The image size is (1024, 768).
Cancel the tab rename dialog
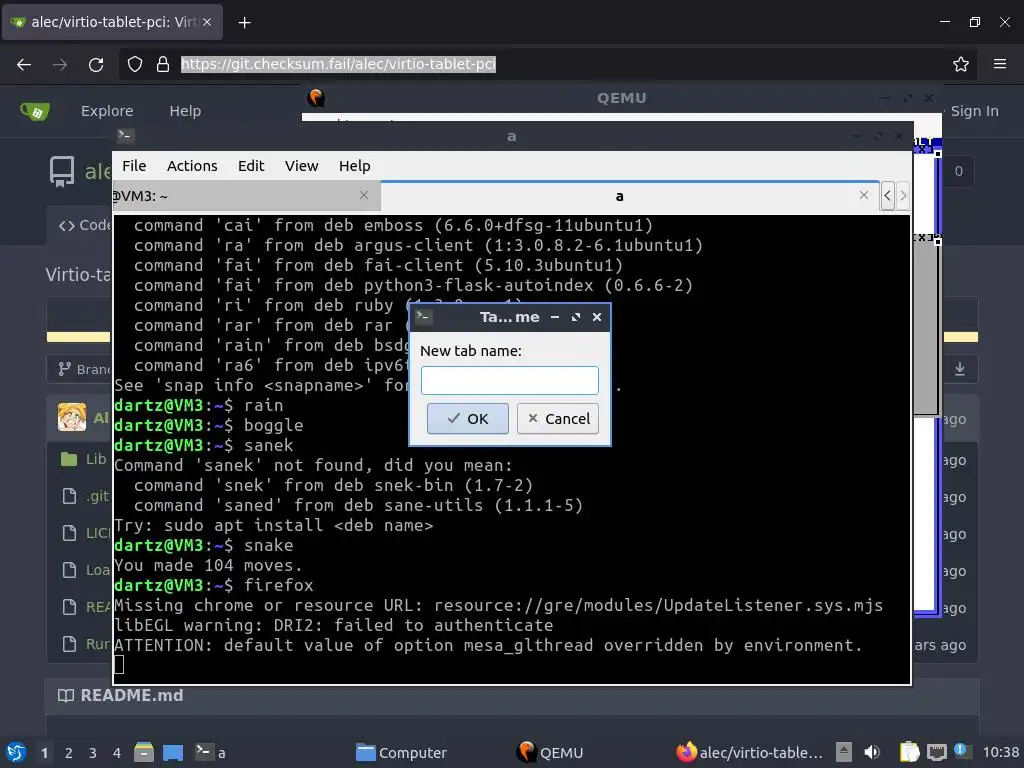[x=558, y=419]
